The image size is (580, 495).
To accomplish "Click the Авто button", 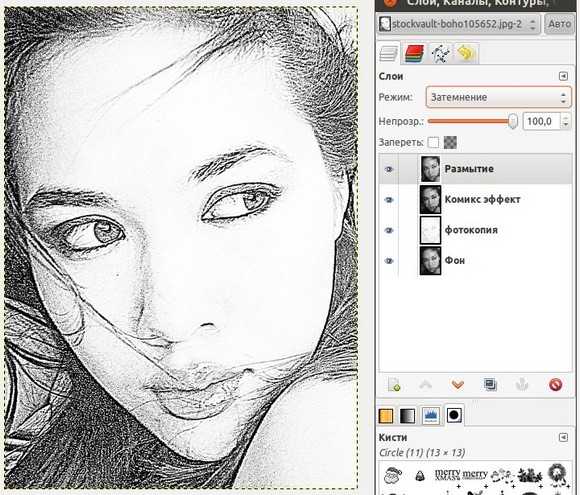I will 559,24.
